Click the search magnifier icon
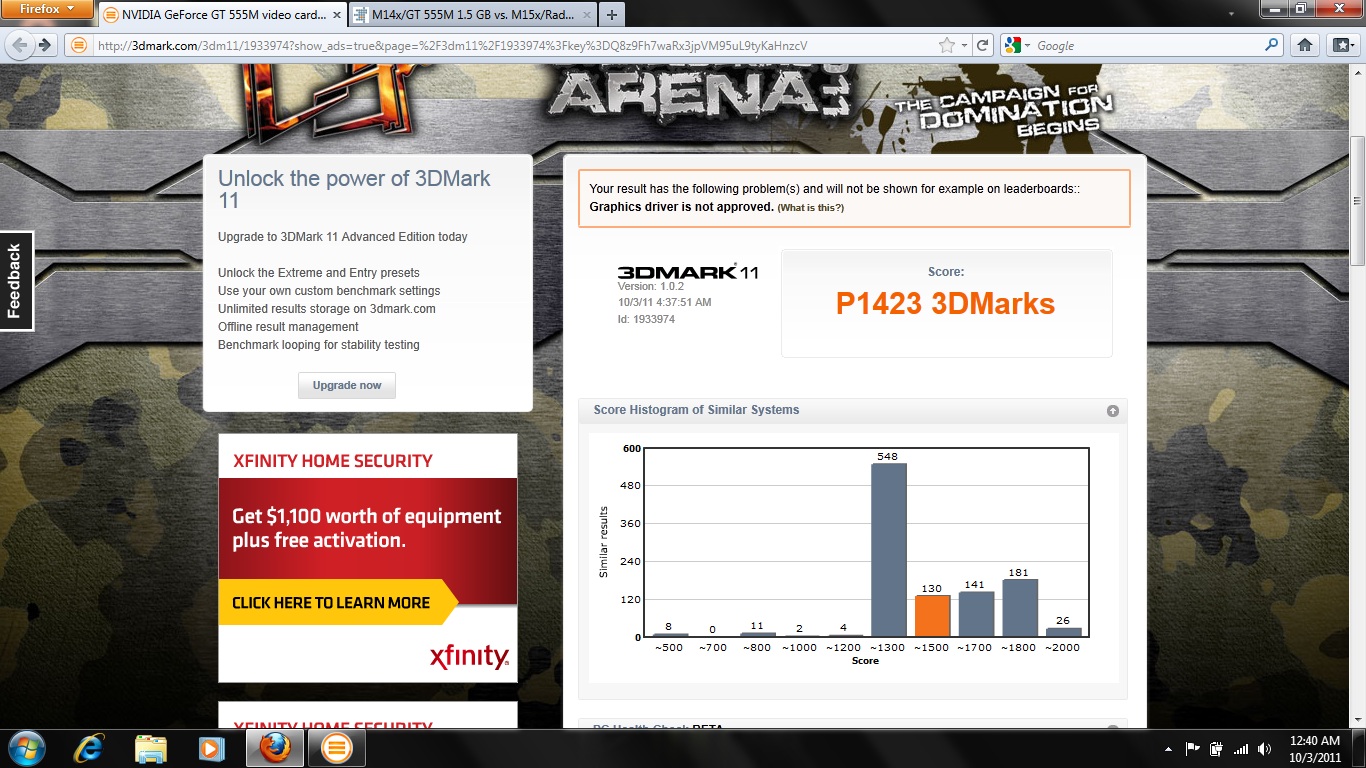This screenshot has height=768, width=1366. 1272,45
